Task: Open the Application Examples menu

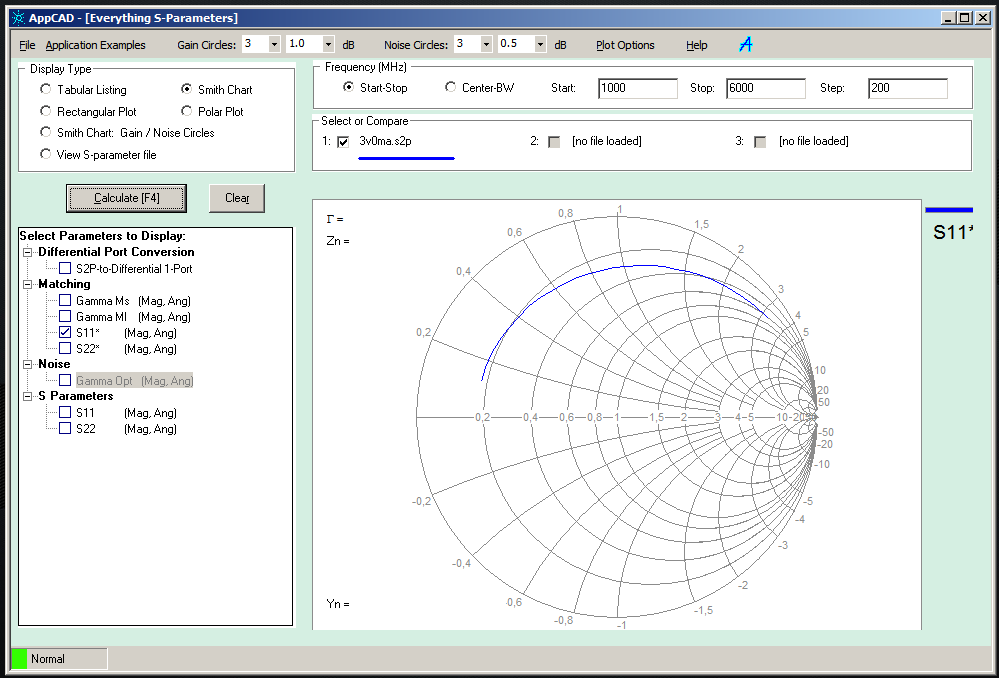Action: (95, 45)
